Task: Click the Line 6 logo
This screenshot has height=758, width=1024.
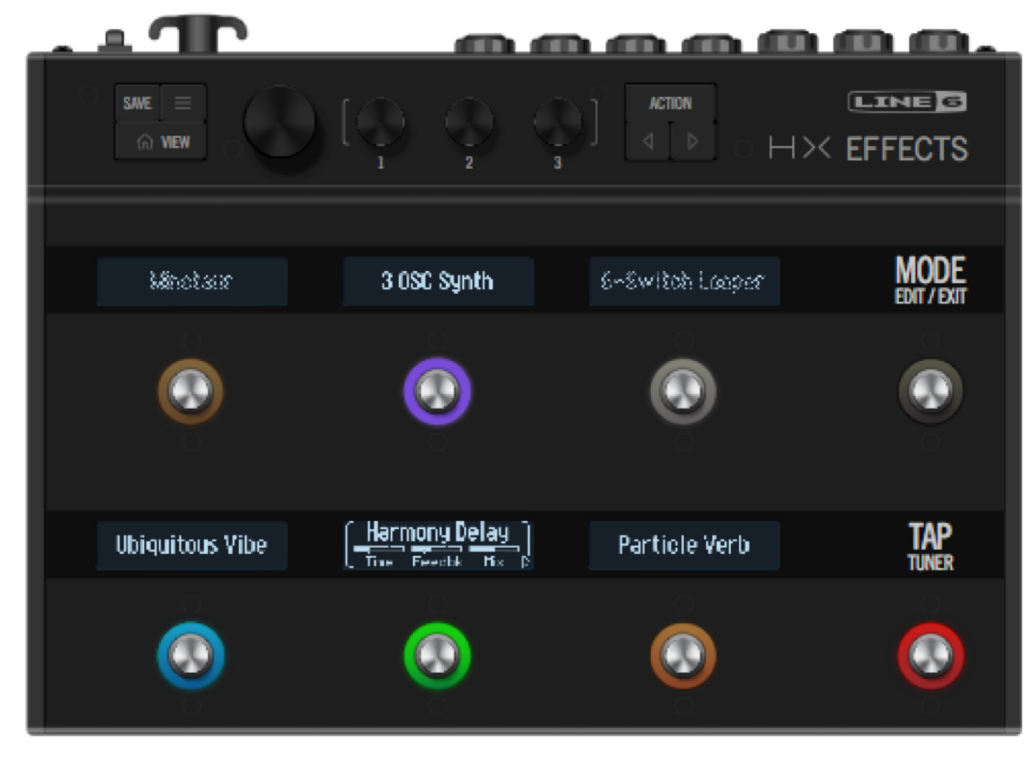Action: pos(907,102)
